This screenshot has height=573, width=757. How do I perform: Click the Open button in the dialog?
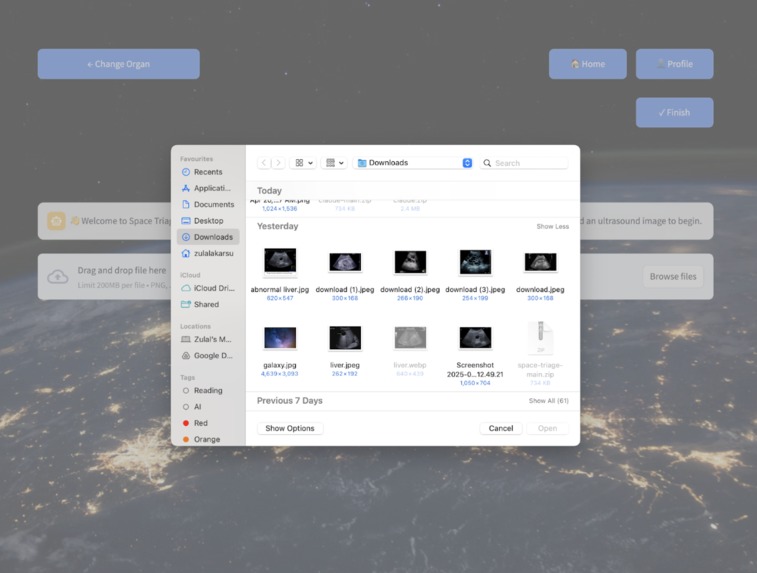547,428
